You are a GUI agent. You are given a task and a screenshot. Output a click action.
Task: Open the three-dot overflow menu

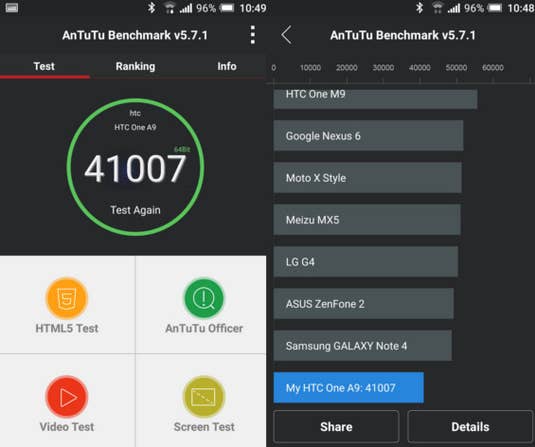[x=252, y=35]
